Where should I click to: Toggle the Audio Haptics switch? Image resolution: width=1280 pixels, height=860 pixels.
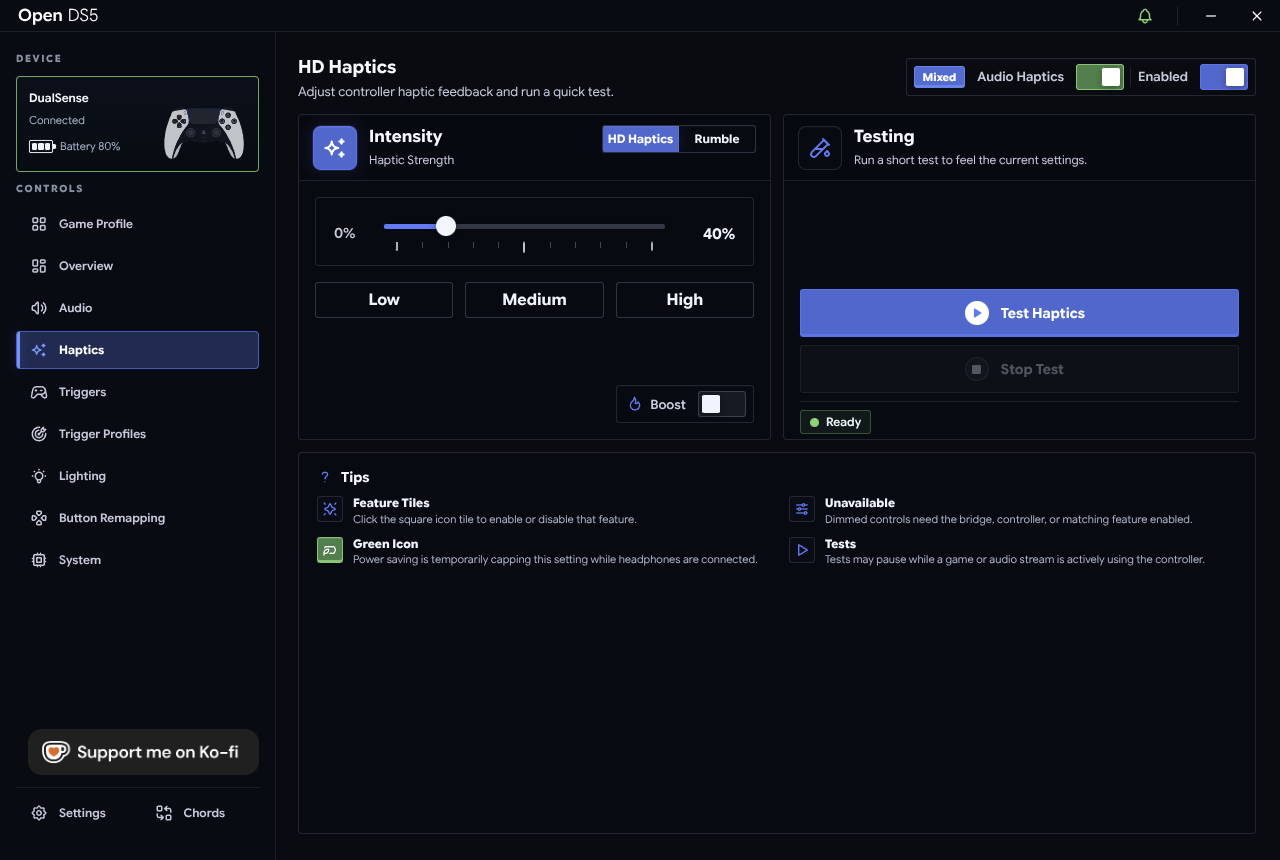coord(1100,77)
